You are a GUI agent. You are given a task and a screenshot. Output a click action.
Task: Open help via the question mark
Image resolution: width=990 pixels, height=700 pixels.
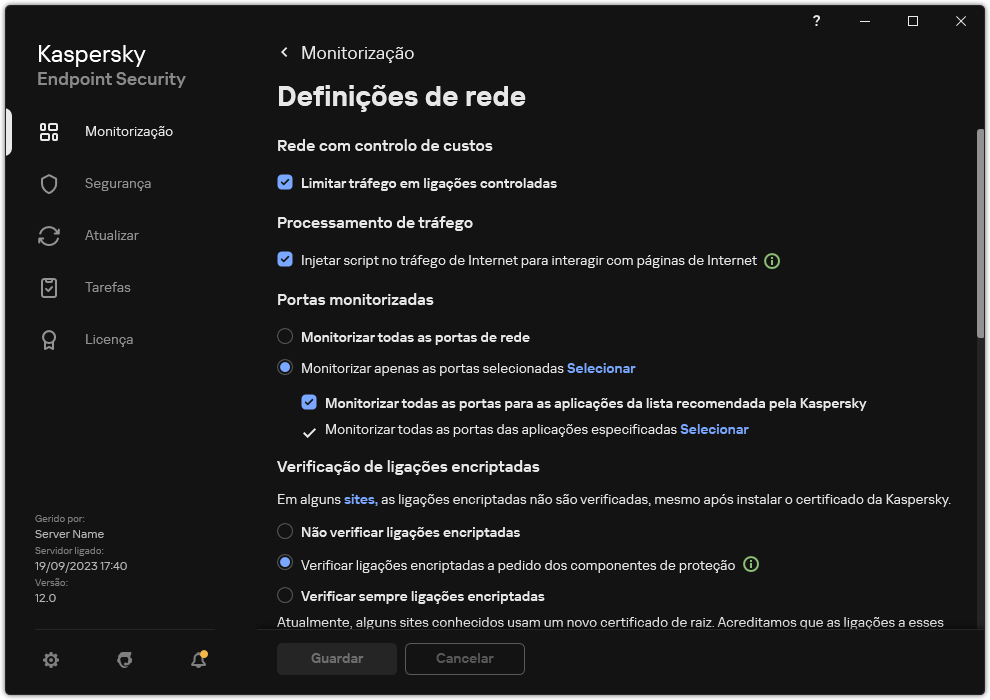[x=816, y=20]
